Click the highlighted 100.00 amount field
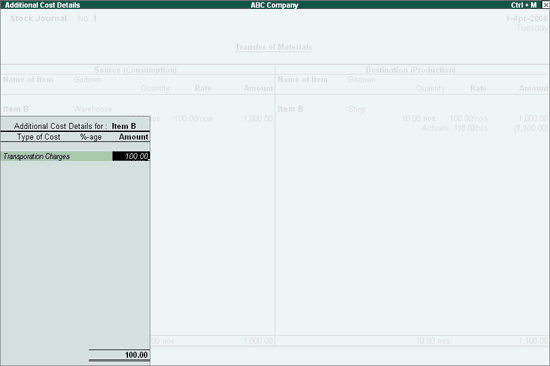The image size is (550, 366). point(131,156)
